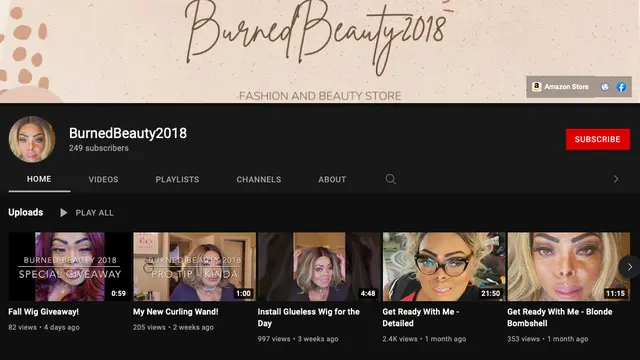Click 'FASHION AND BEAUTY STORE' banner text

[x=320, y=96]
